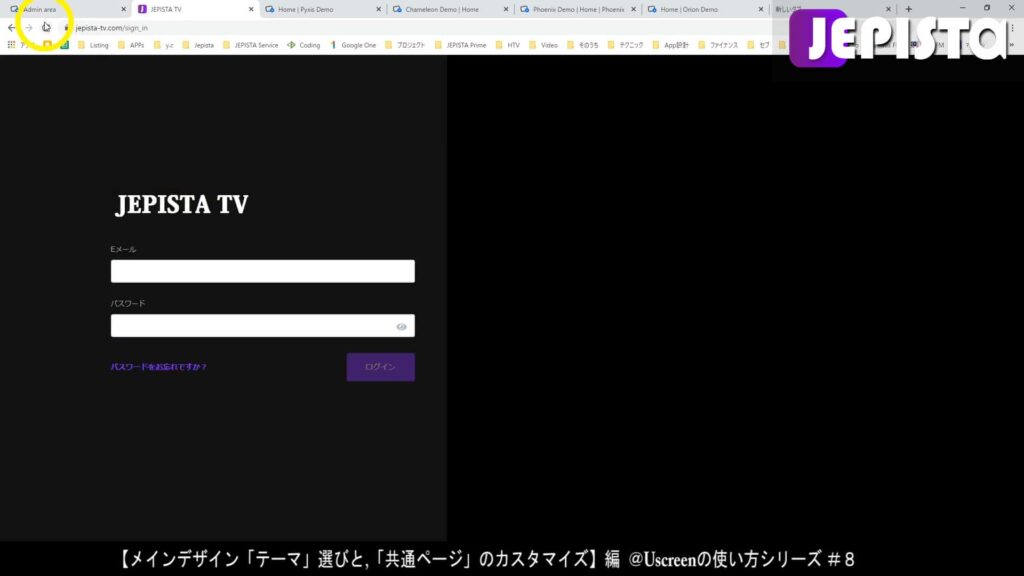The height and width of the screenshot is (576, 1024).
Task: Open the JEPISTA Service bookmark folder
Action: point(251,45)
